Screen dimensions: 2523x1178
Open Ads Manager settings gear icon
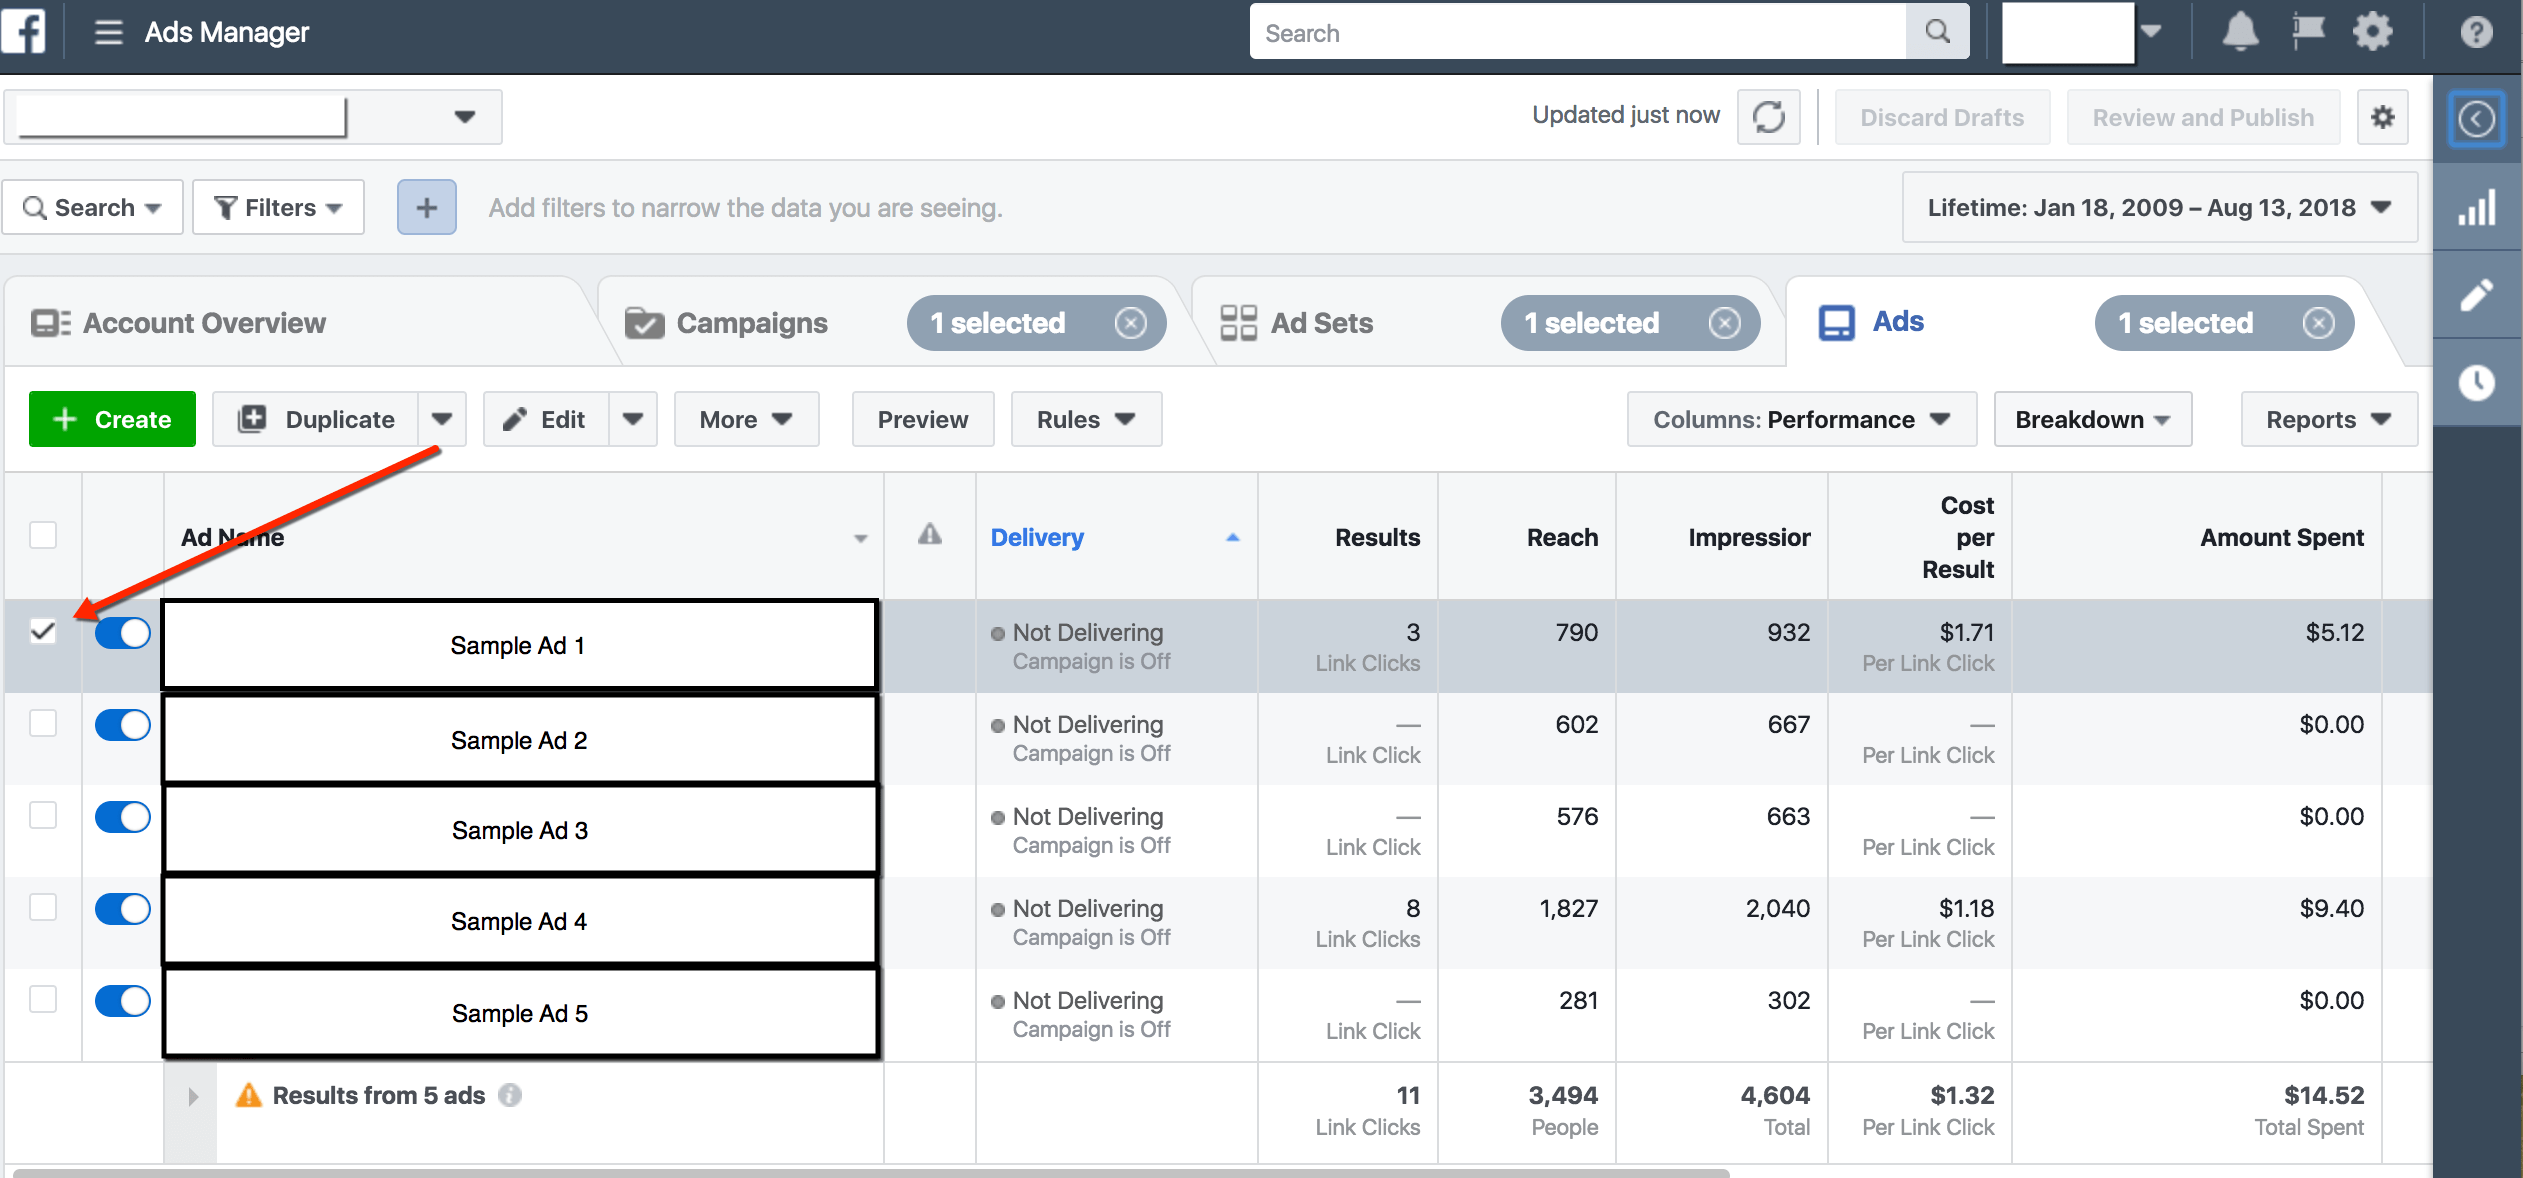pyautogui.click(x=2373, y=31)
